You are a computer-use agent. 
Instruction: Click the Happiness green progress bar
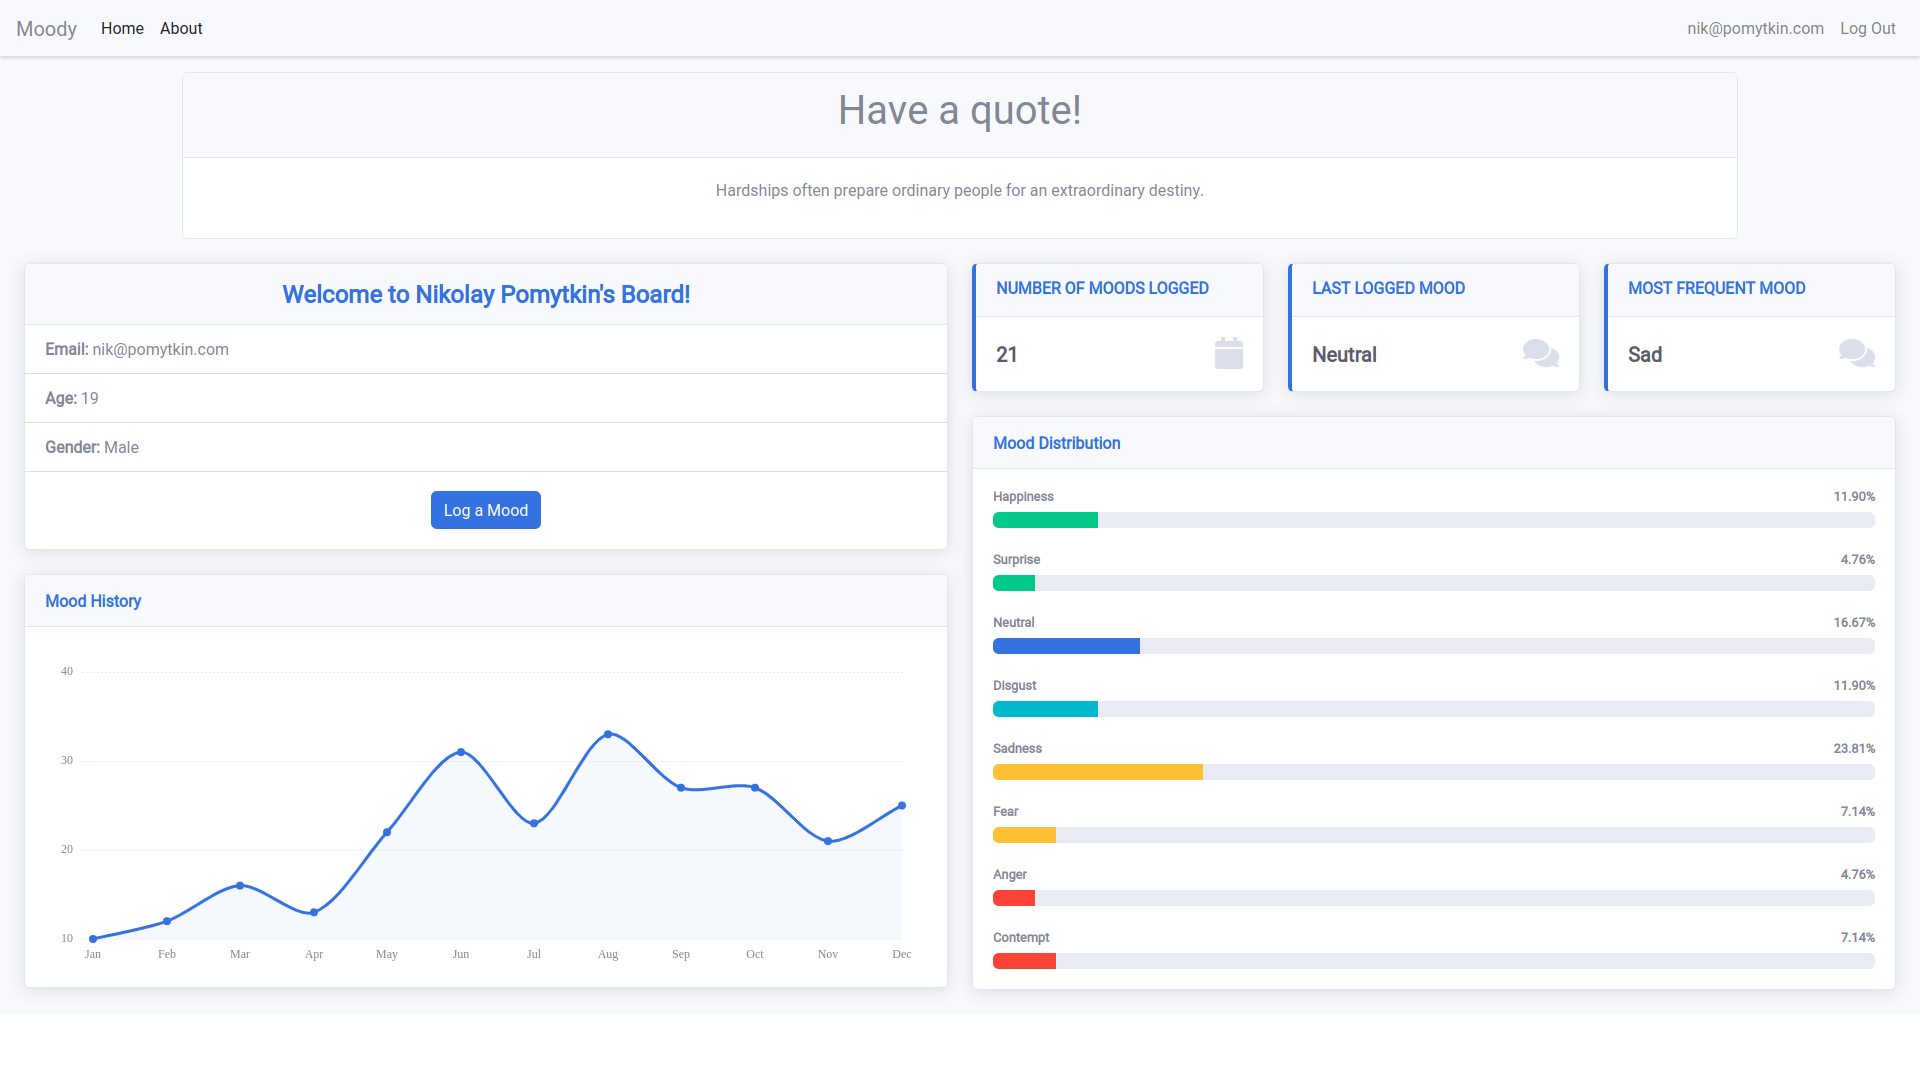(1045, 520)
